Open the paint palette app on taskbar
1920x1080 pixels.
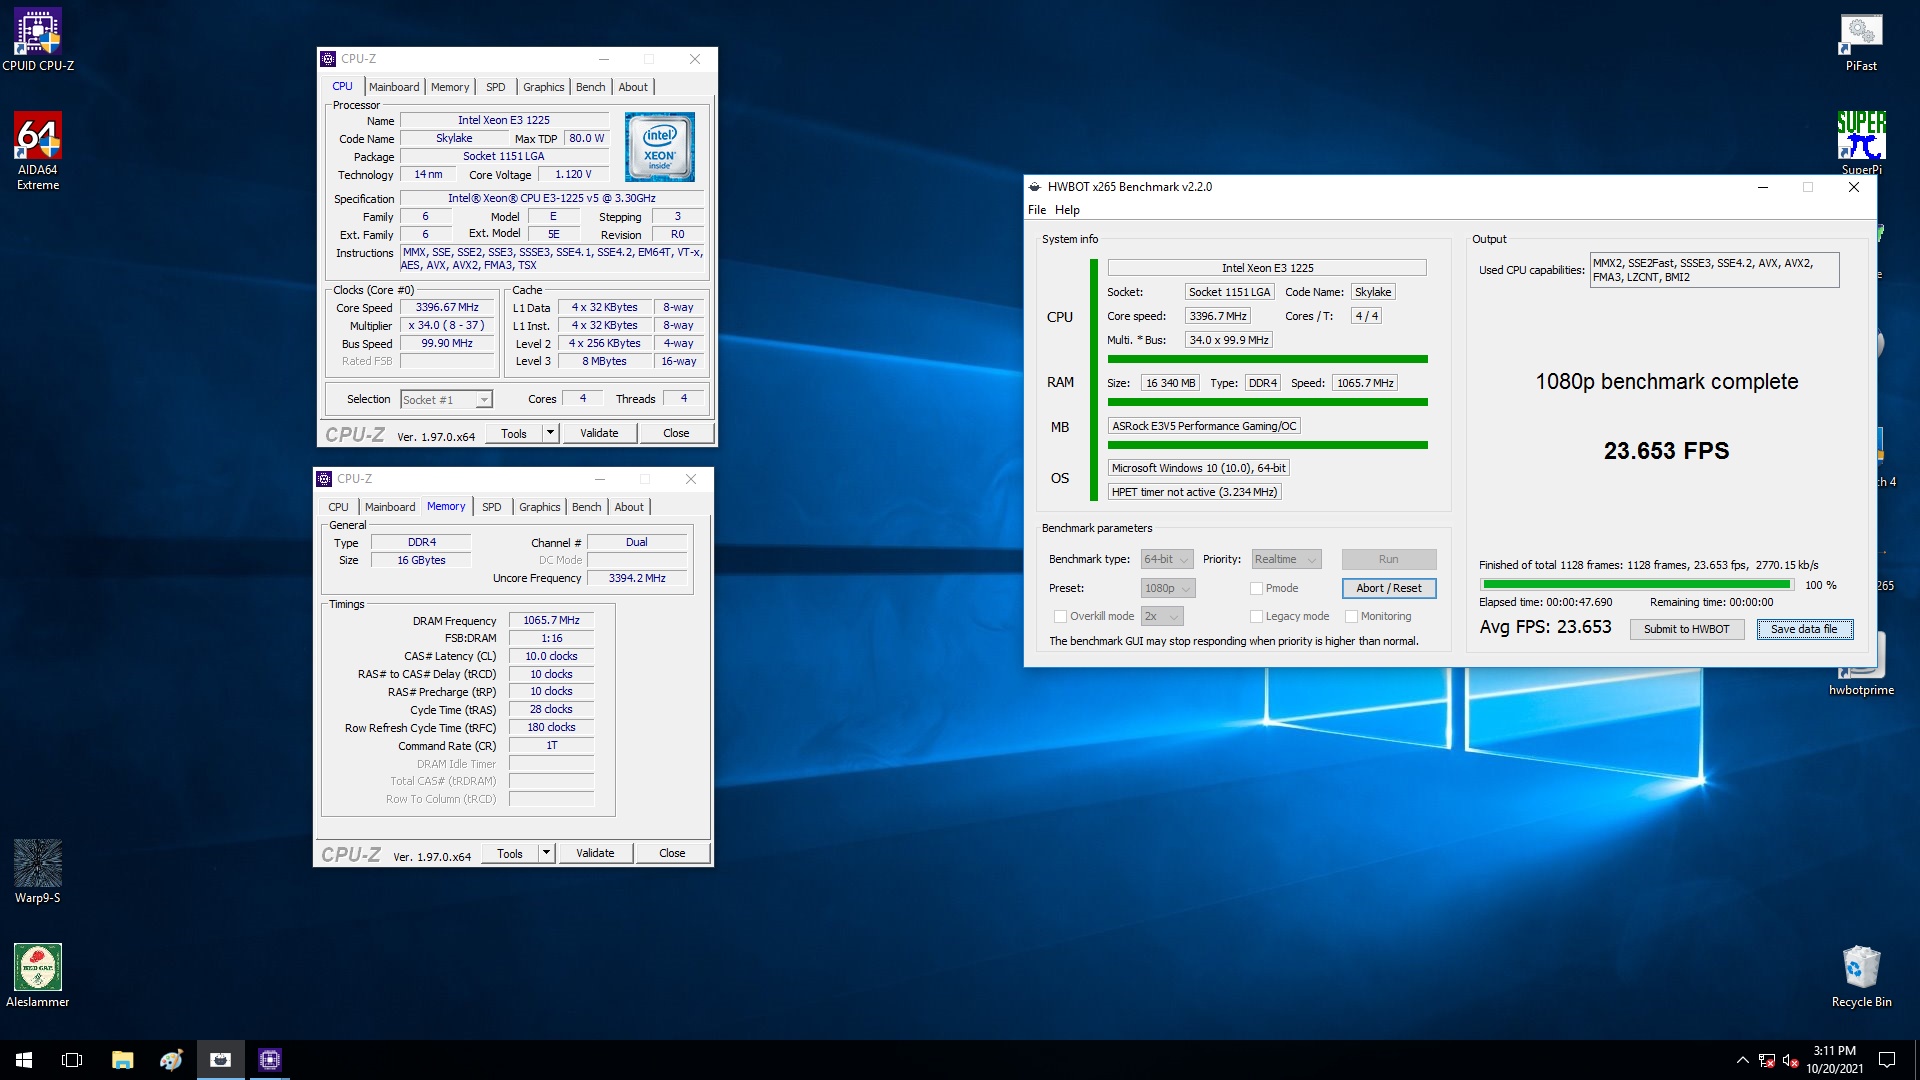(x=171, y=1060)
